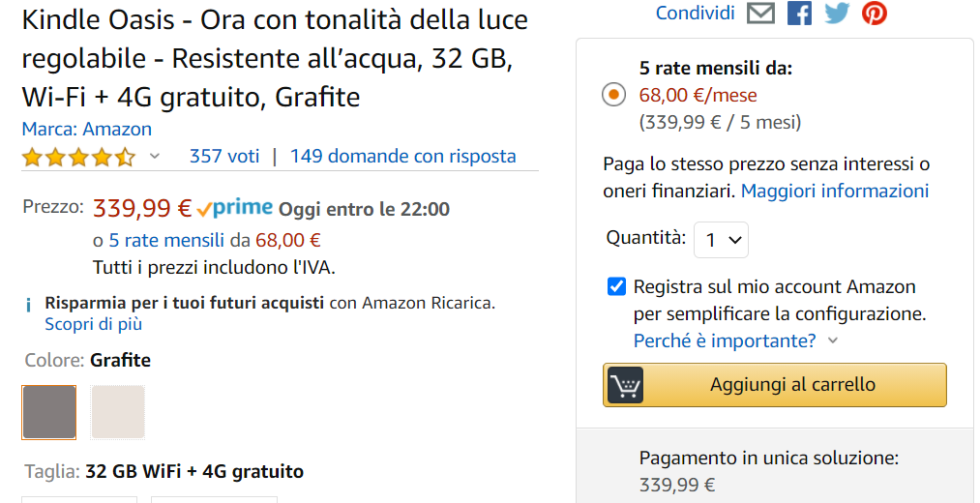Open 149 domande con risposta link
Viewport: 980px width, 503px height.
pyautogui.click(x=403, y=156)
